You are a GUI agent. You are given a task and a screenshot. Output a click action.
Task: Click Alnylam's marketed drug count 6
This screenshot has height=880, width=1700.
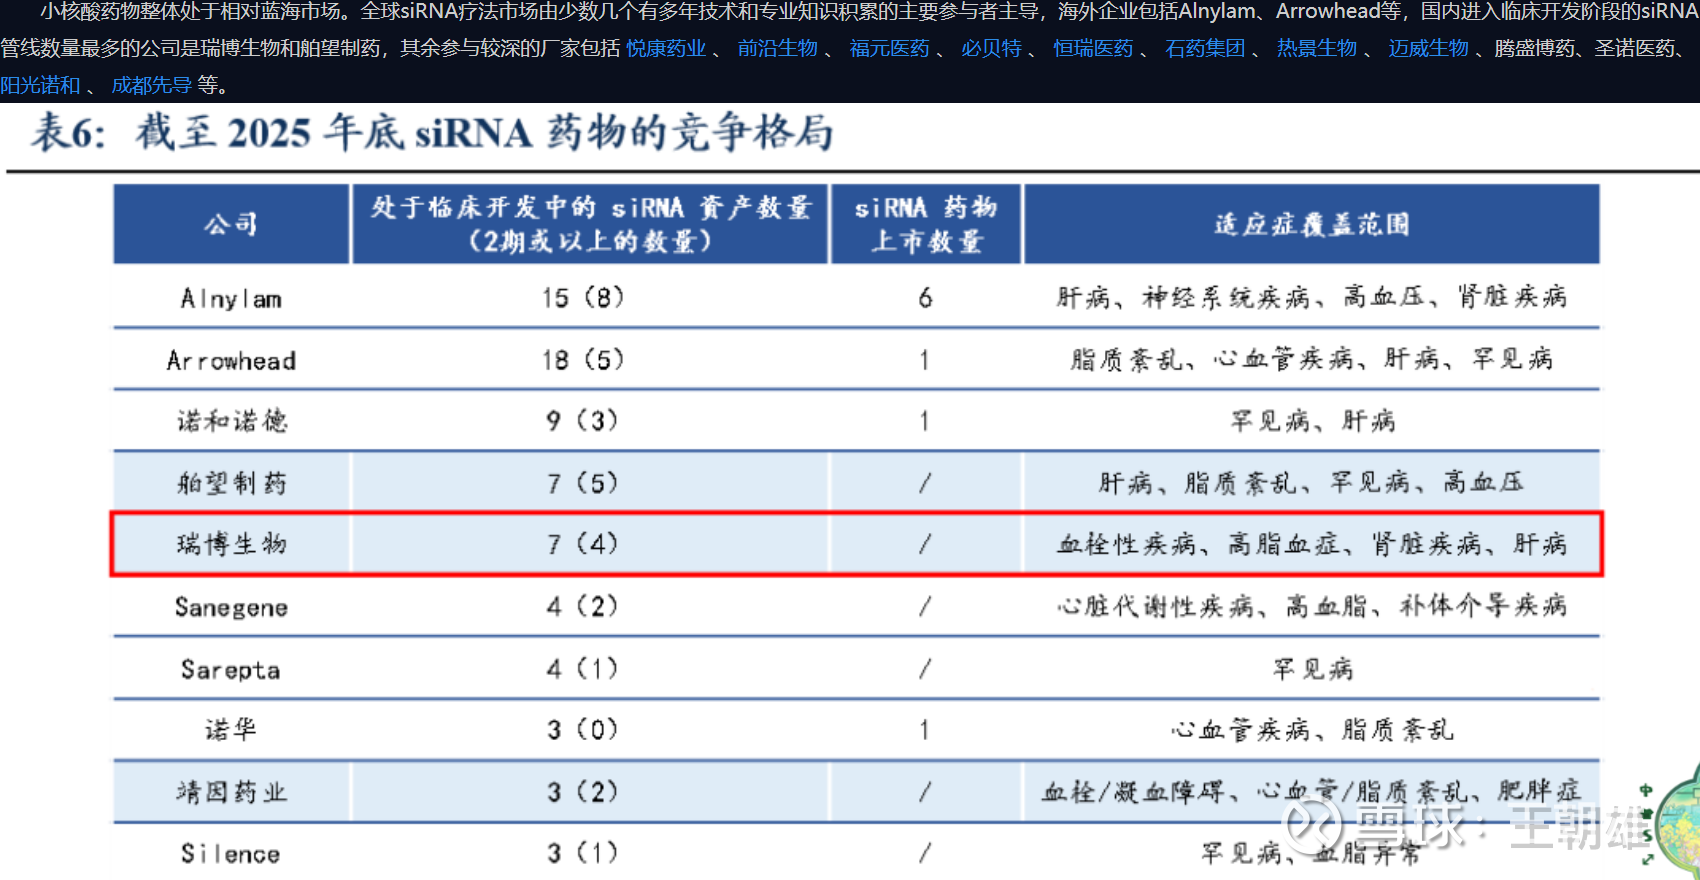pyautogui.click(x=925, y=298)
